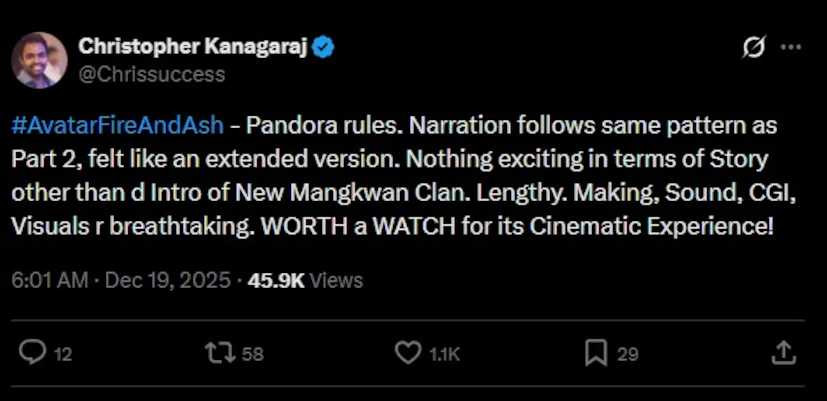Click the bookmark count of 29
Screen dimensions: 827x401
coord(628,353)
